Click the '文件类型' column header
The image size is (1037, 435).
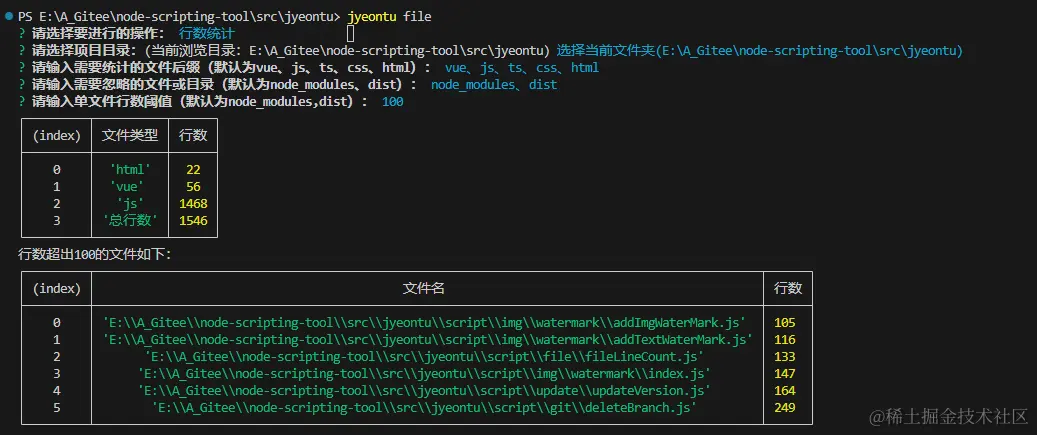pyautogui.click(x=130, y=136)
